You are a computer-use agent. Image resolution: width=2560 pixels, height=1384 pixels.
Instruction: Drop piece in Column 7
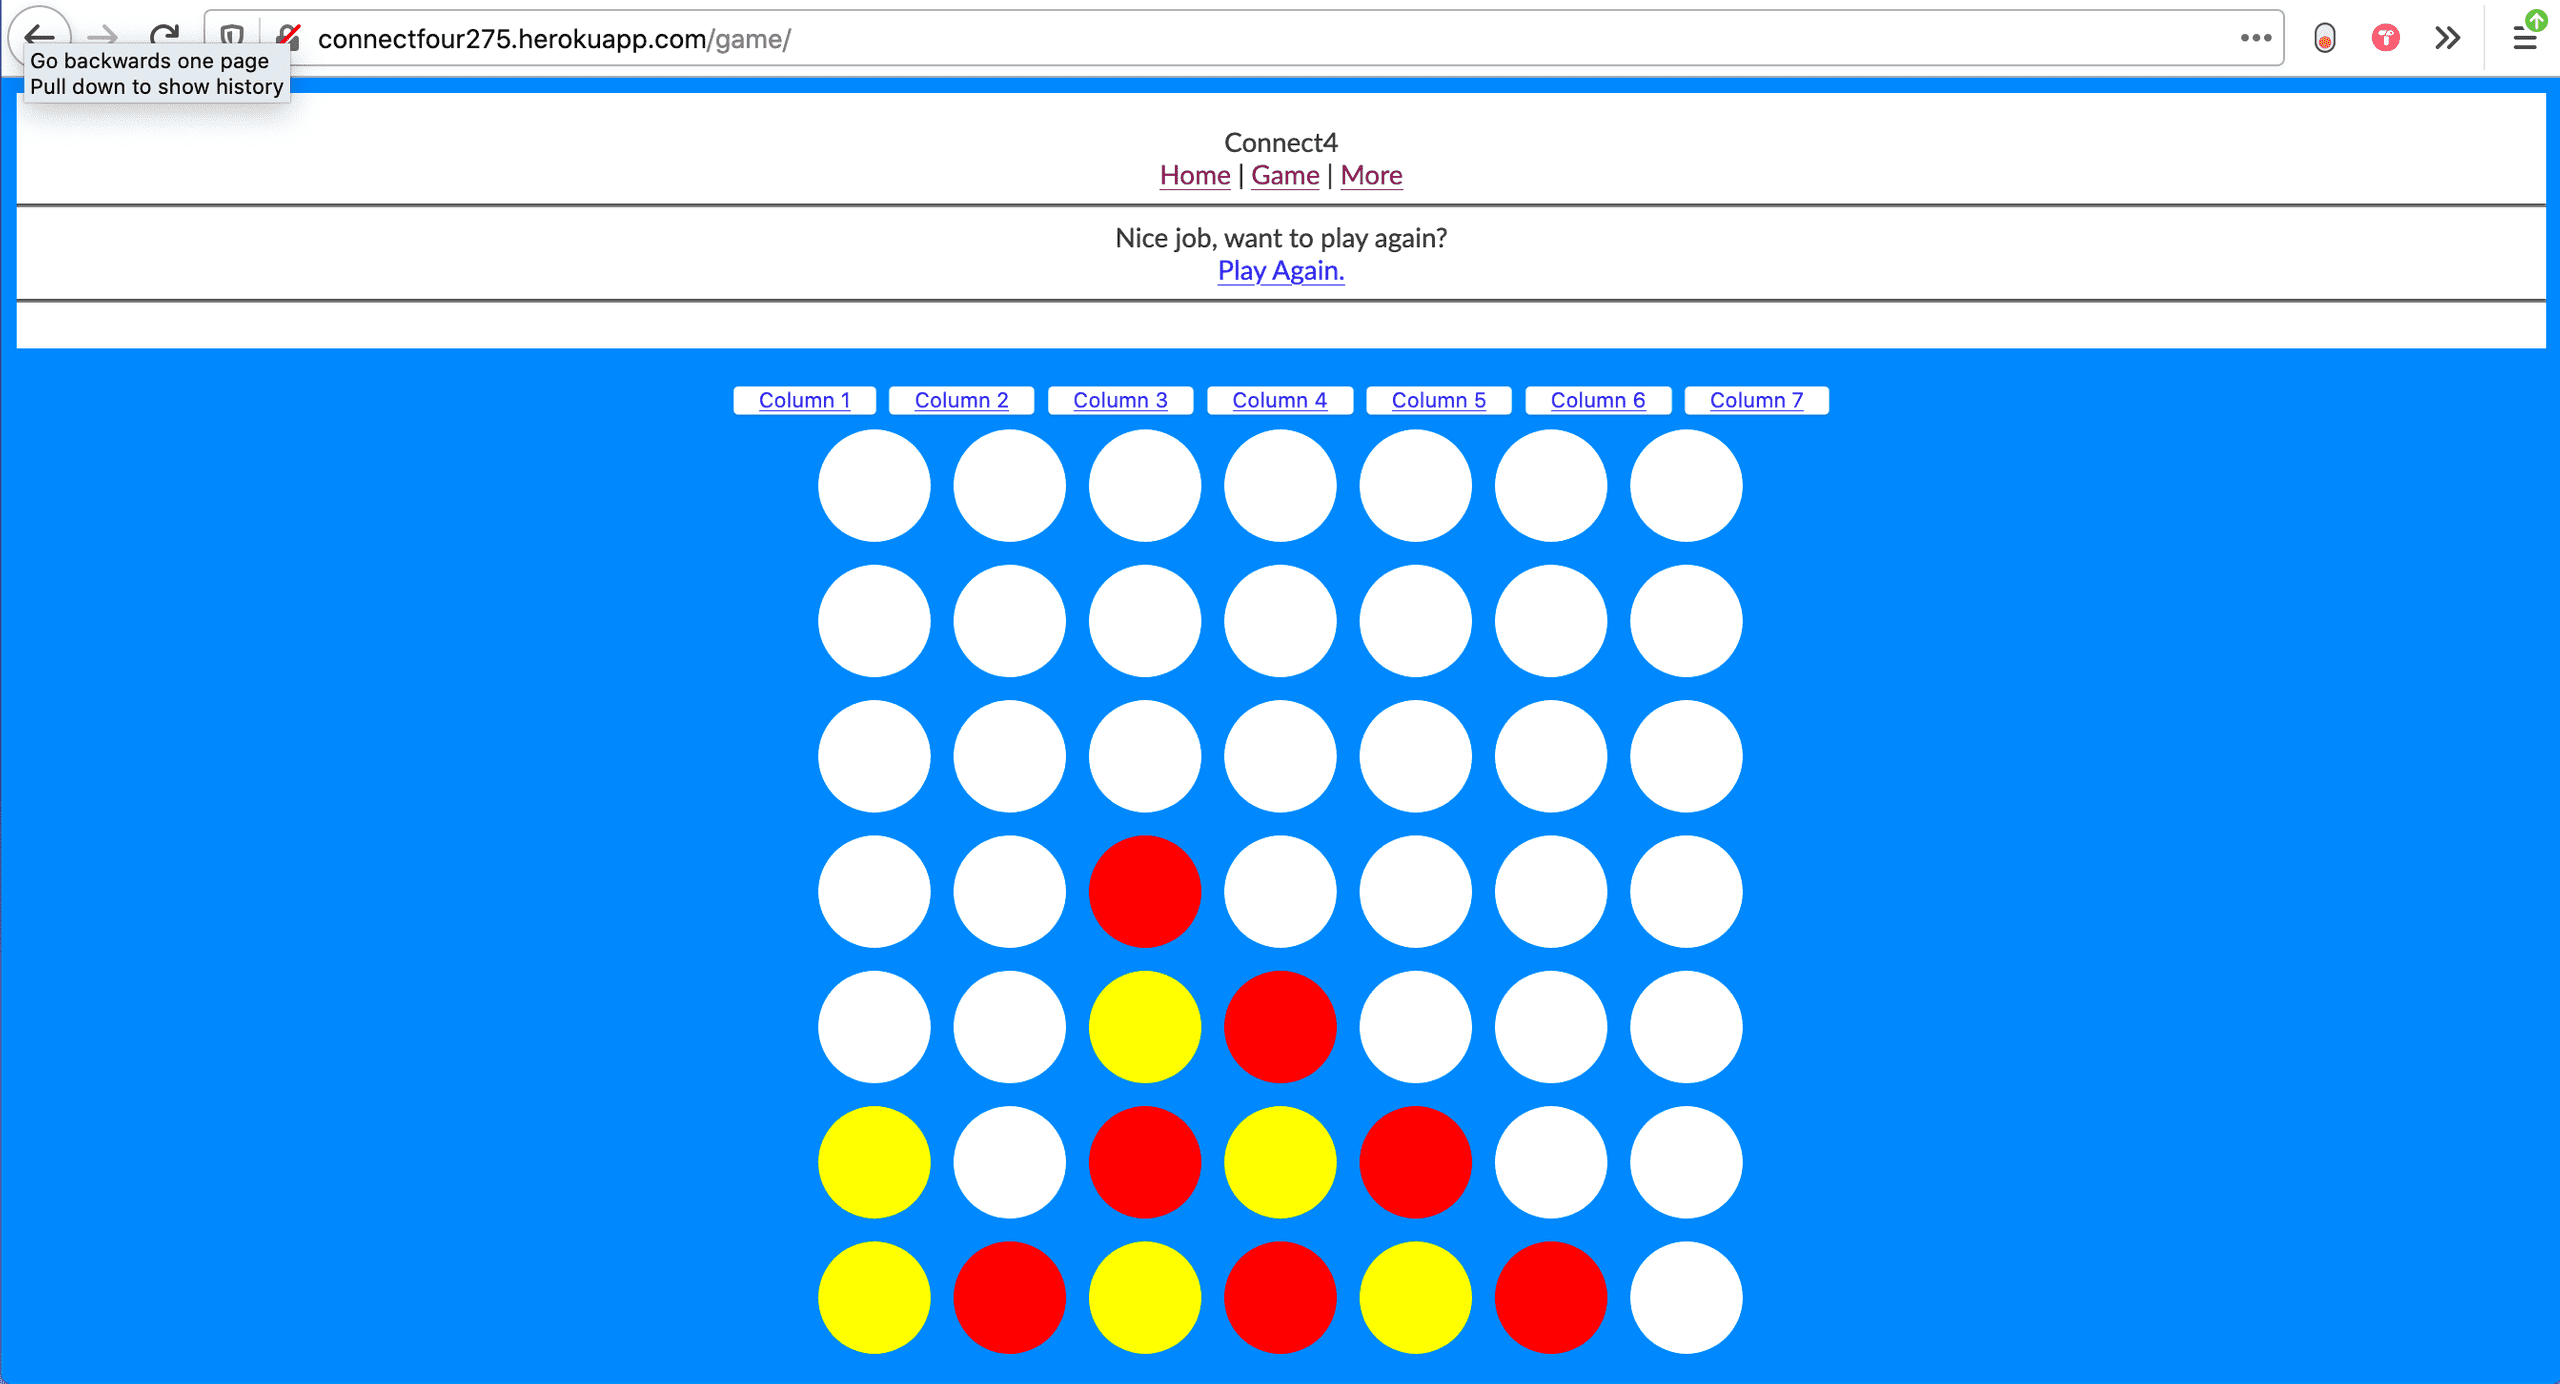point(1757,399)
